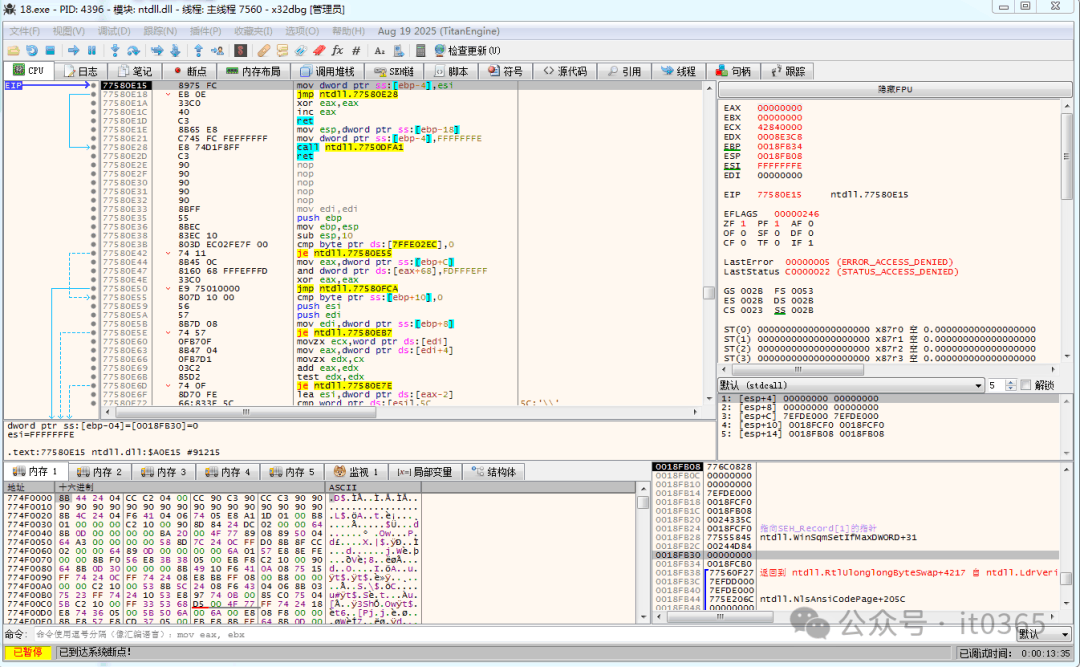Click the Step into icon
The width and height of the screenshot is (1080, 667).
[115, 50]
